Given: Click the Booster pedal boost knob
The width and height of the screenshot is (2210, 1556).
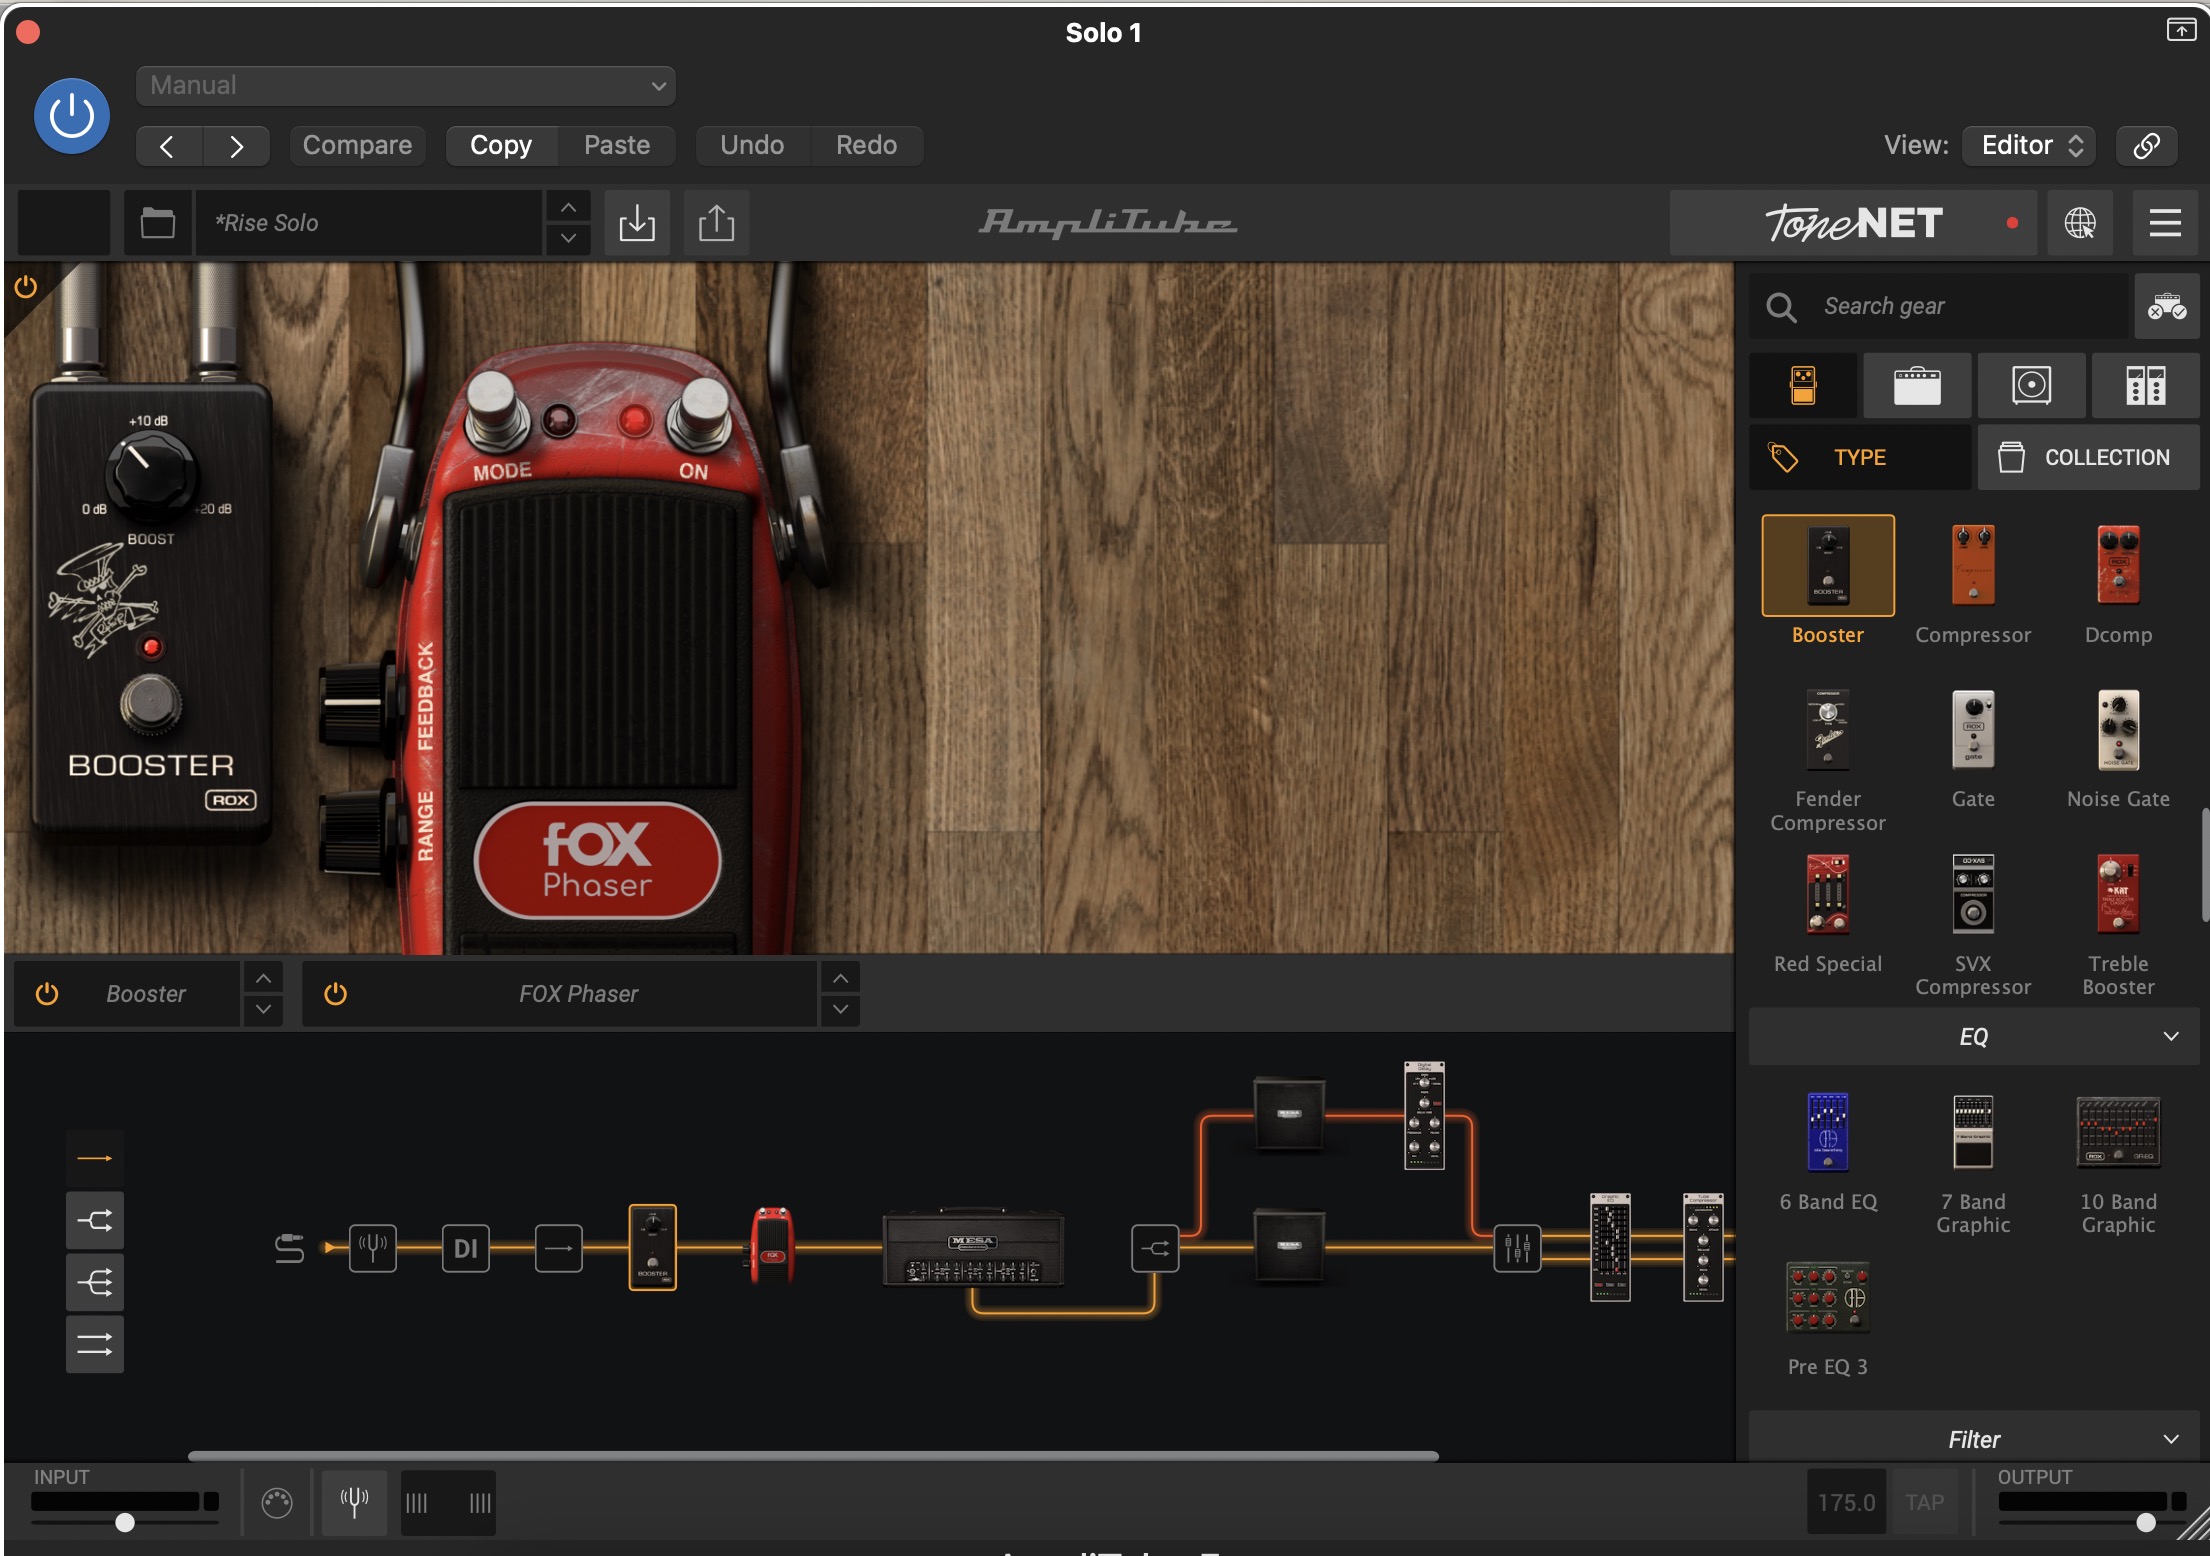Looking at the screenshot, I should point(150,473).
